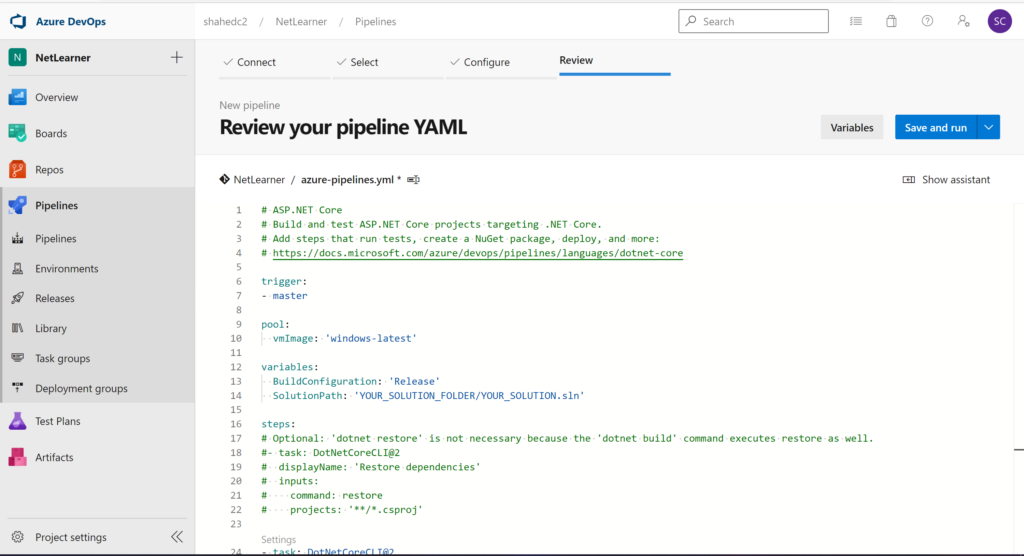The width and height of the screenshot is (1024, 556).
Task: Click 'steps:' line in editor
Action: pyautogui.click(x=279, y=424)
